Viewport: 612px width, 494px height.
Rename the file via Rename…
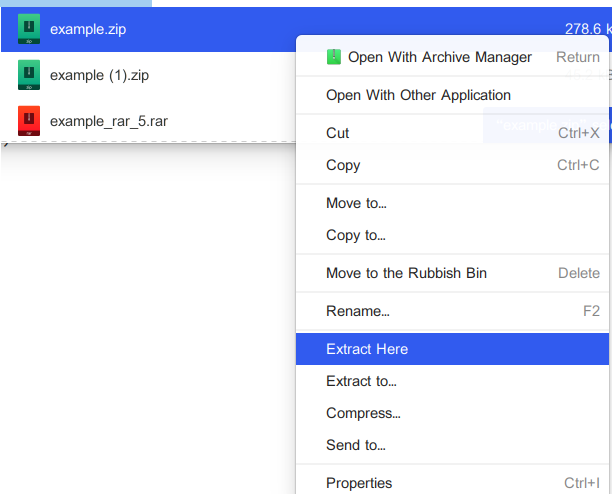coord(358,311)
